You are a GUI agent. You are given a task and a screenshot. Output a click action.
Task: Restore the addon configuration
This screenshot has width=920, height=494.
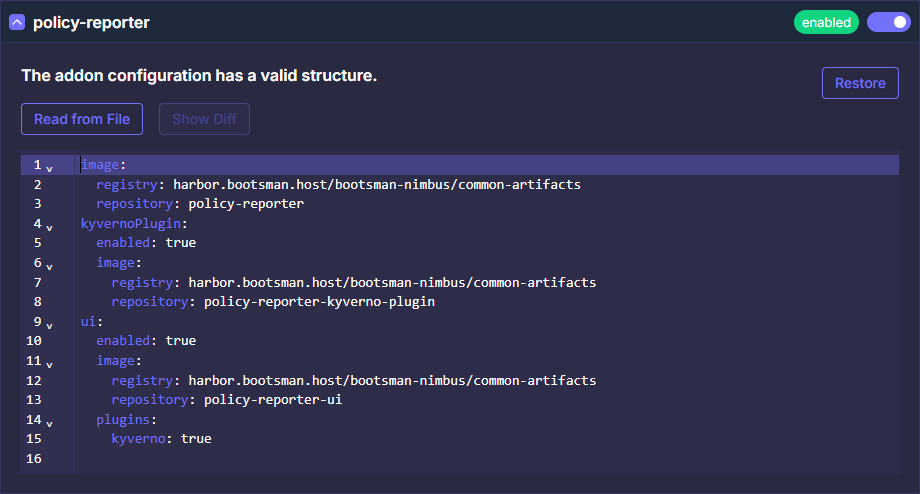[x=859, y=83]
